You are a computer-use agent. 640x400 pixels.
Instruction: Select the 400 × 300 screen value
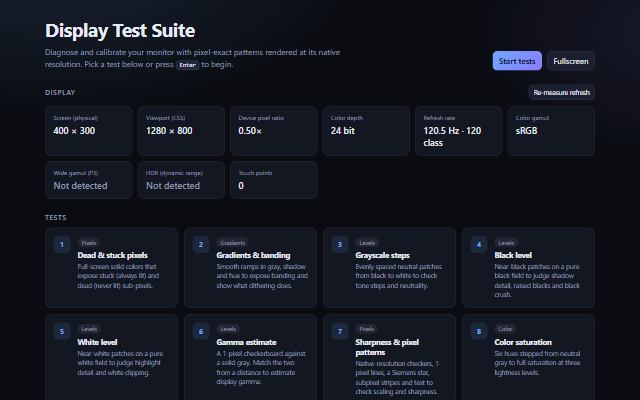click(74, 131)
